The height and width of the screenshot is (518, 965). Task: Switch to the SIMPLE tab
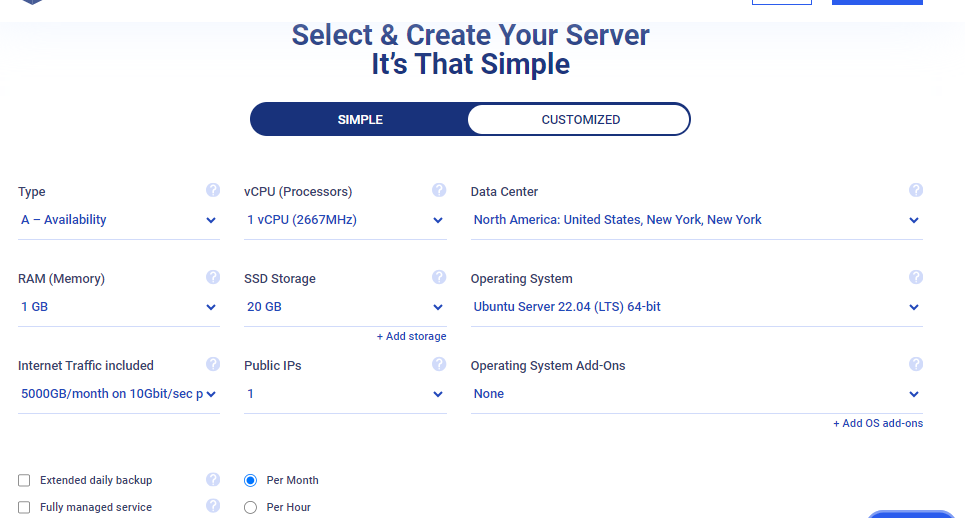click(360, 119)
